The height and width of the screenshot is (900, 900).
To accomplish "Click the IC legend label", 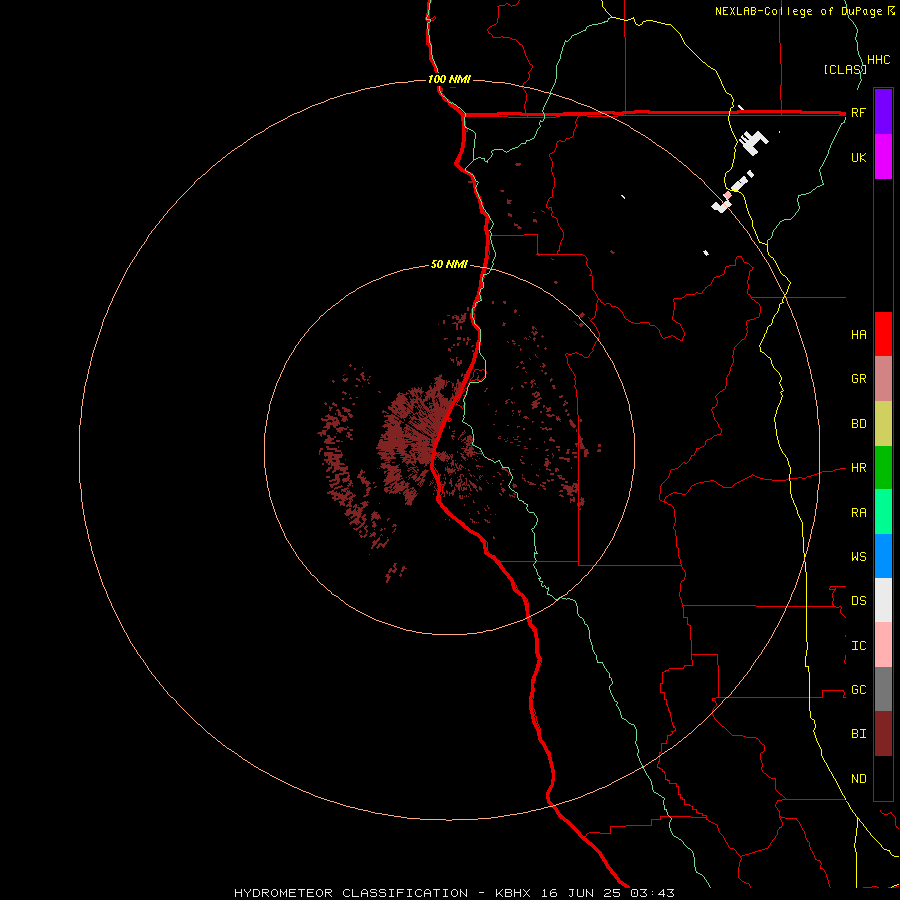I will coord(858,646).
